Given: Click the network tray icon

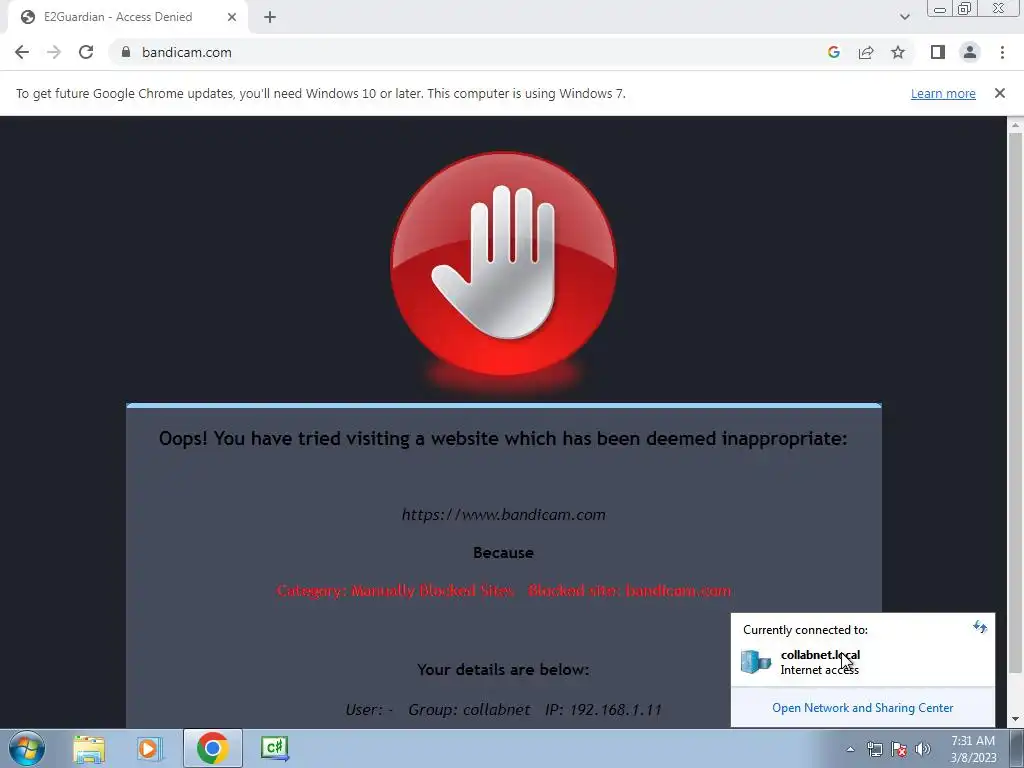Looking at the screenshot, I should pos(874,749).
